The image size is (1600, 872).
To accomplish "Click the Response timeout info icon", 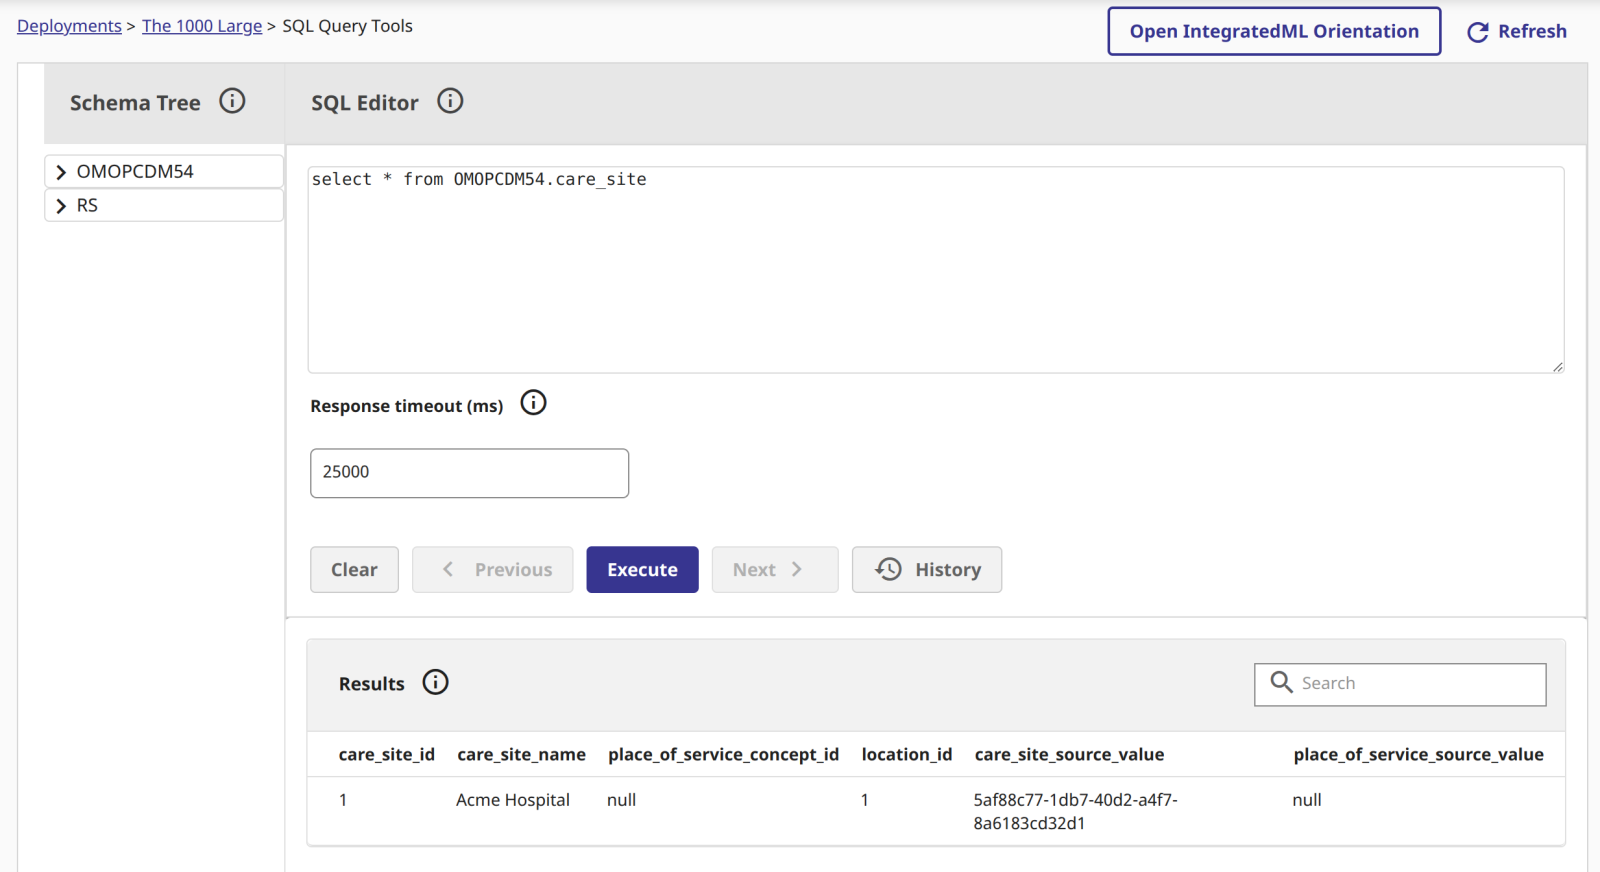I will 534,403.
